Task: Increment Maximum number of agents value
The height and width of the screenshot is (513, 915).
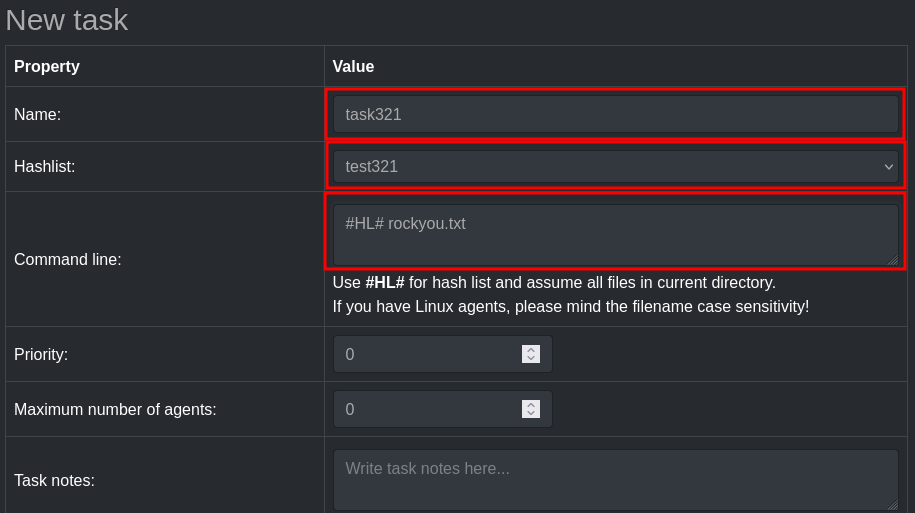Action: [531, 404]
